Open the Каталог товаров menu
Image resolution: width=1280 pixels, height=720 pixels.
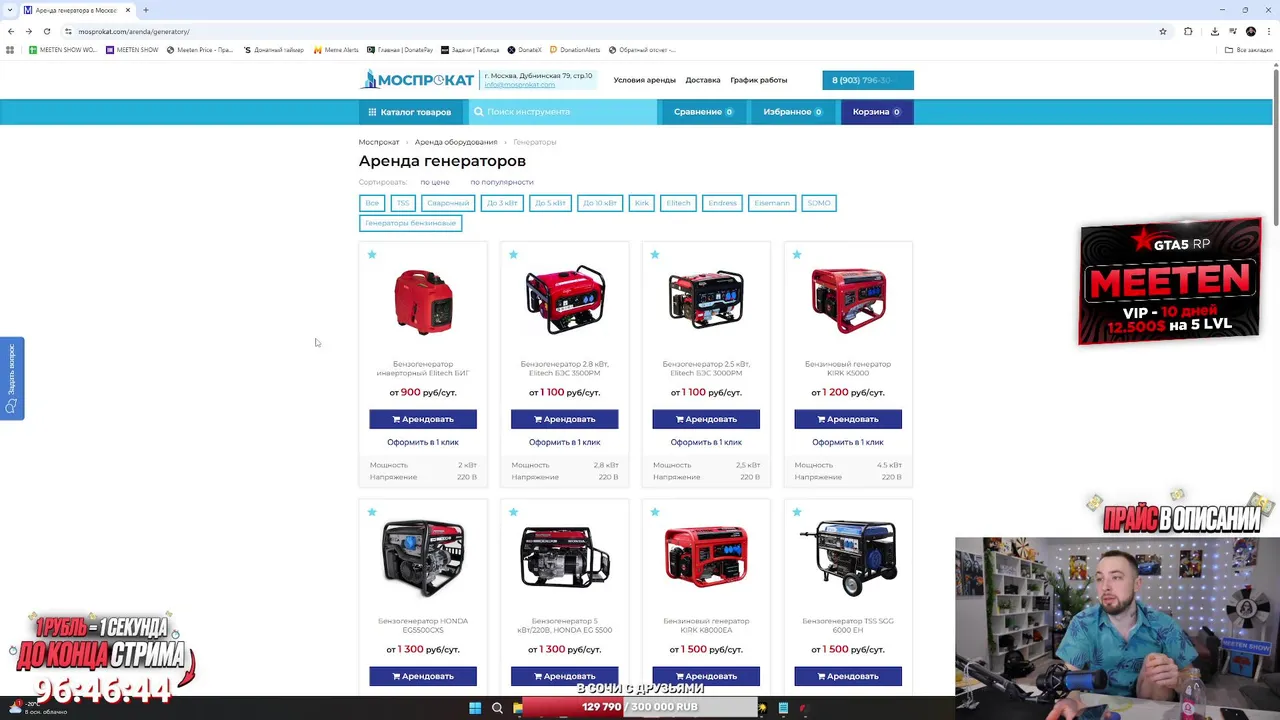[x=410, y=112]
